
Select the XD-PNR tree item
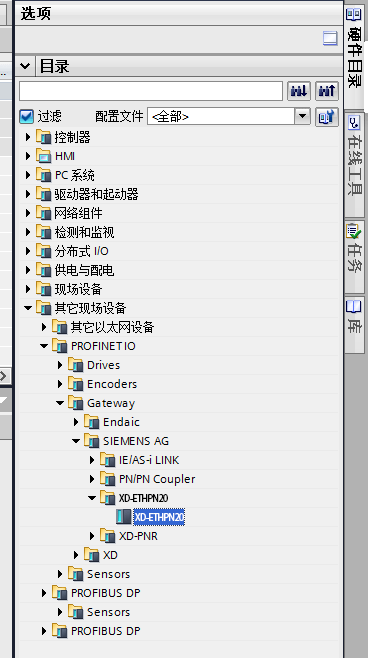[x=138, y=536]
